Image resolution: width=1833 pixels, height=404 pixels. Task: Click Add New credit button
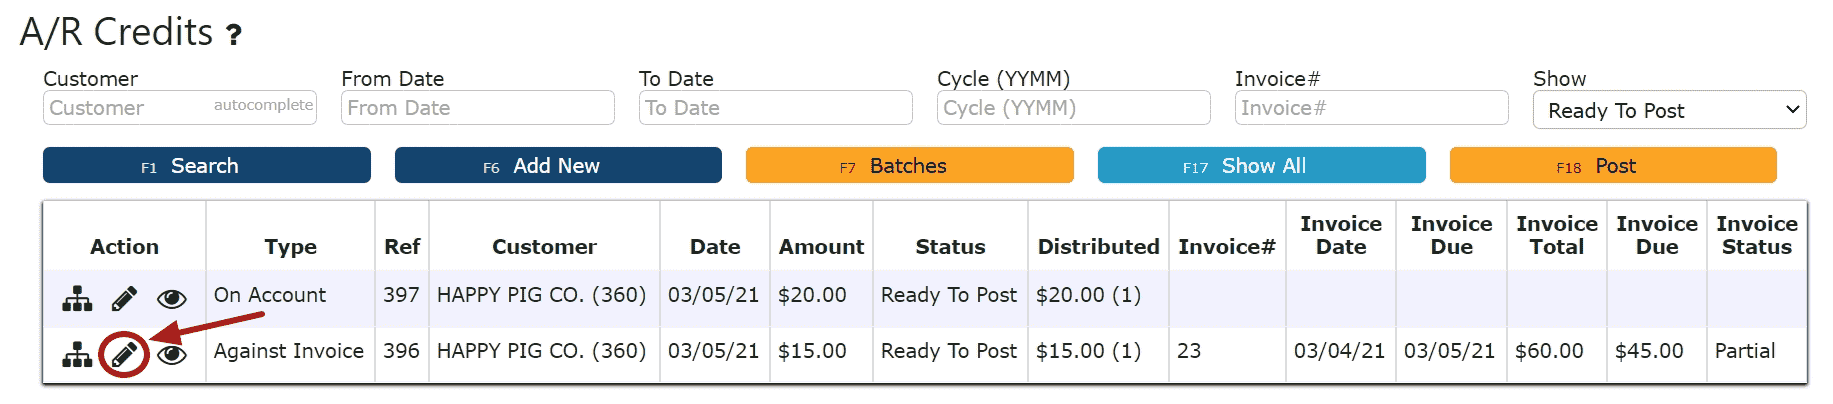[x=558, y=165]
